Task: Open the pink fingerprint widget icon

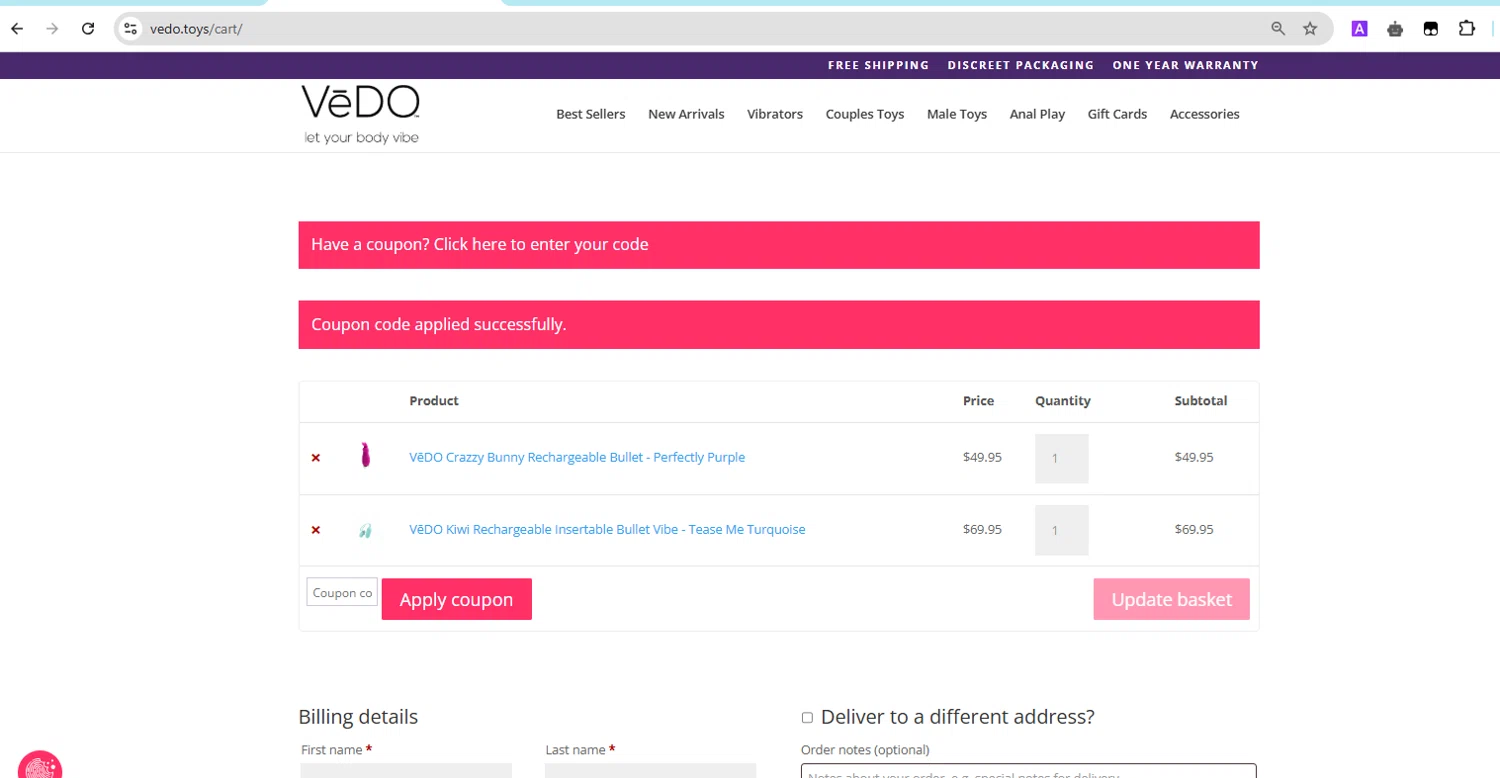Action: 40,765
